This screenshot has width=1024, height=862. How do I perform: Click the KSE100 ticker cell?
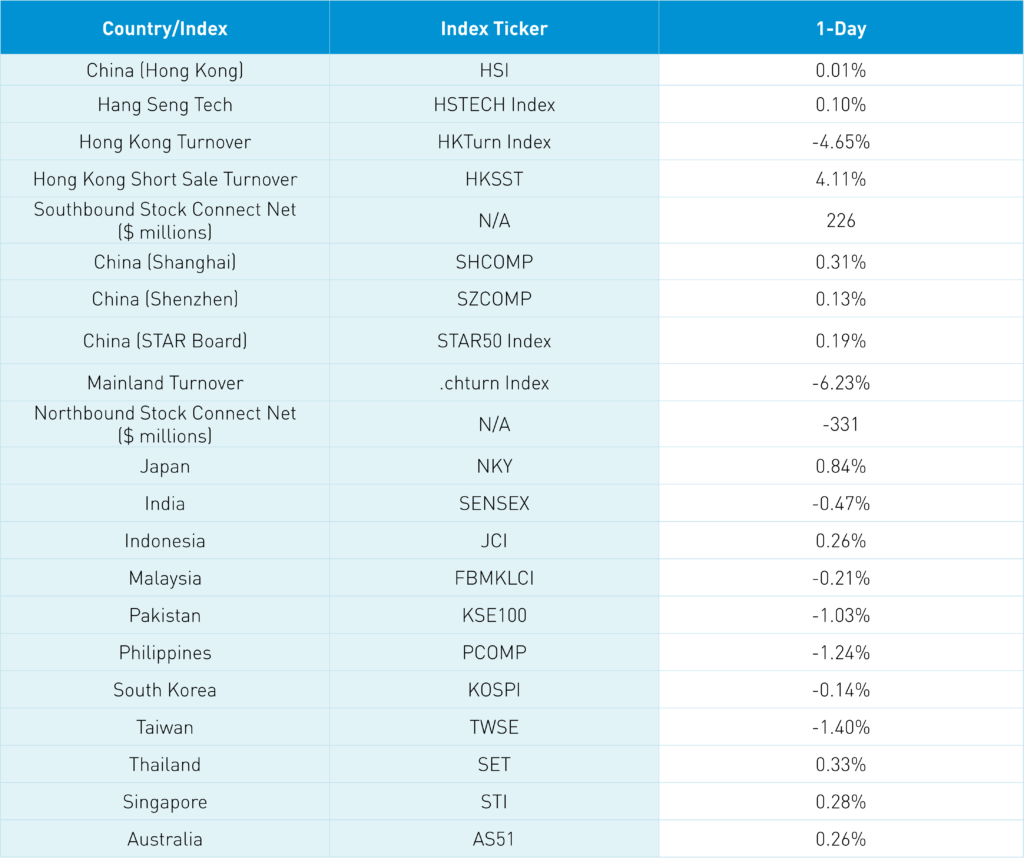point(494,615)
